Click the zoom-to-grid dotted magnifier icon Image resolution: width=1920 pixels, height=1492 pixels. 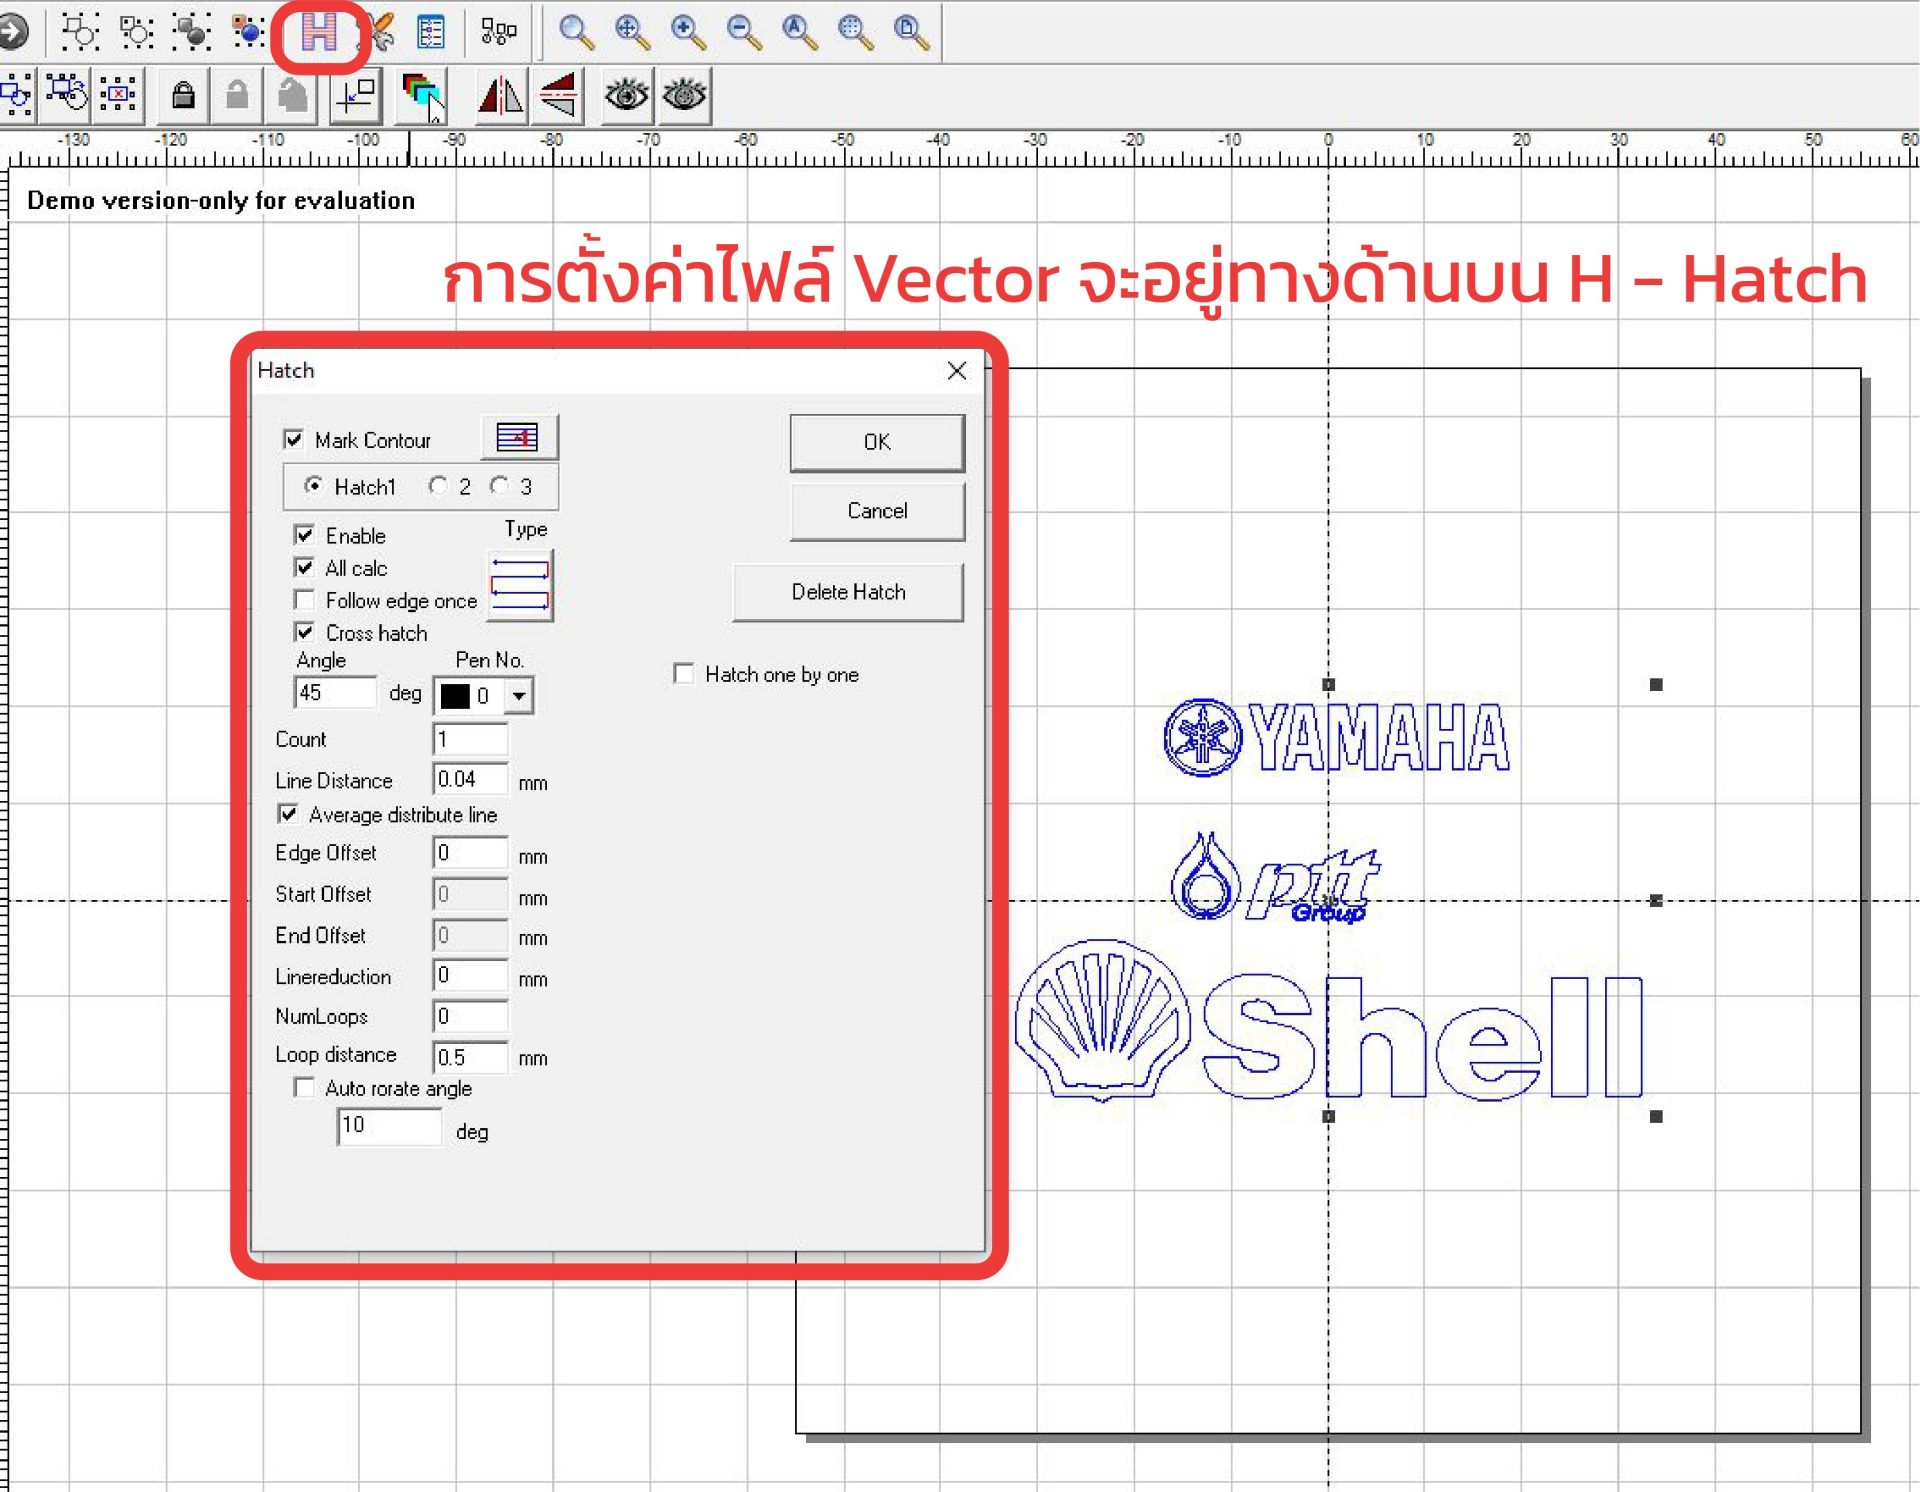[856, 33]
